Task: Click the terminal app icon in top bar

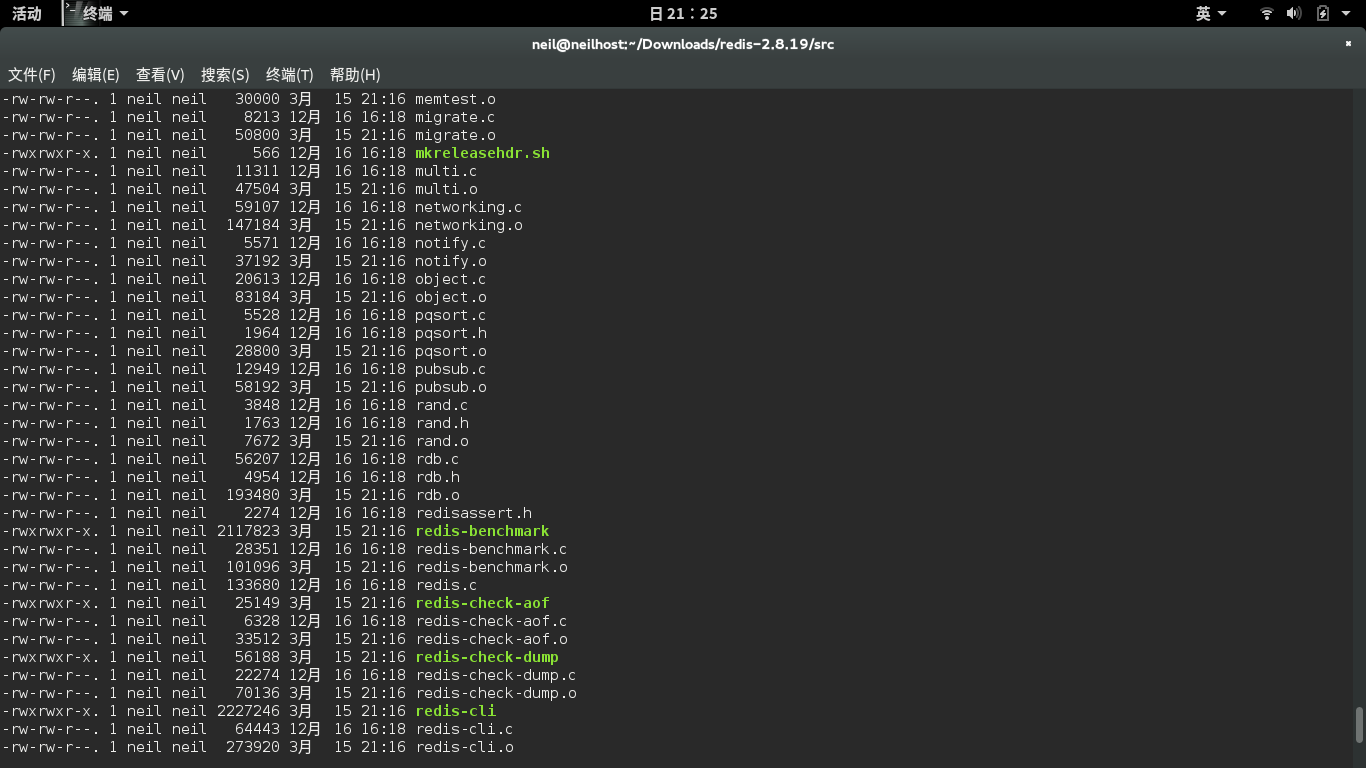Action: coord(71,13)
